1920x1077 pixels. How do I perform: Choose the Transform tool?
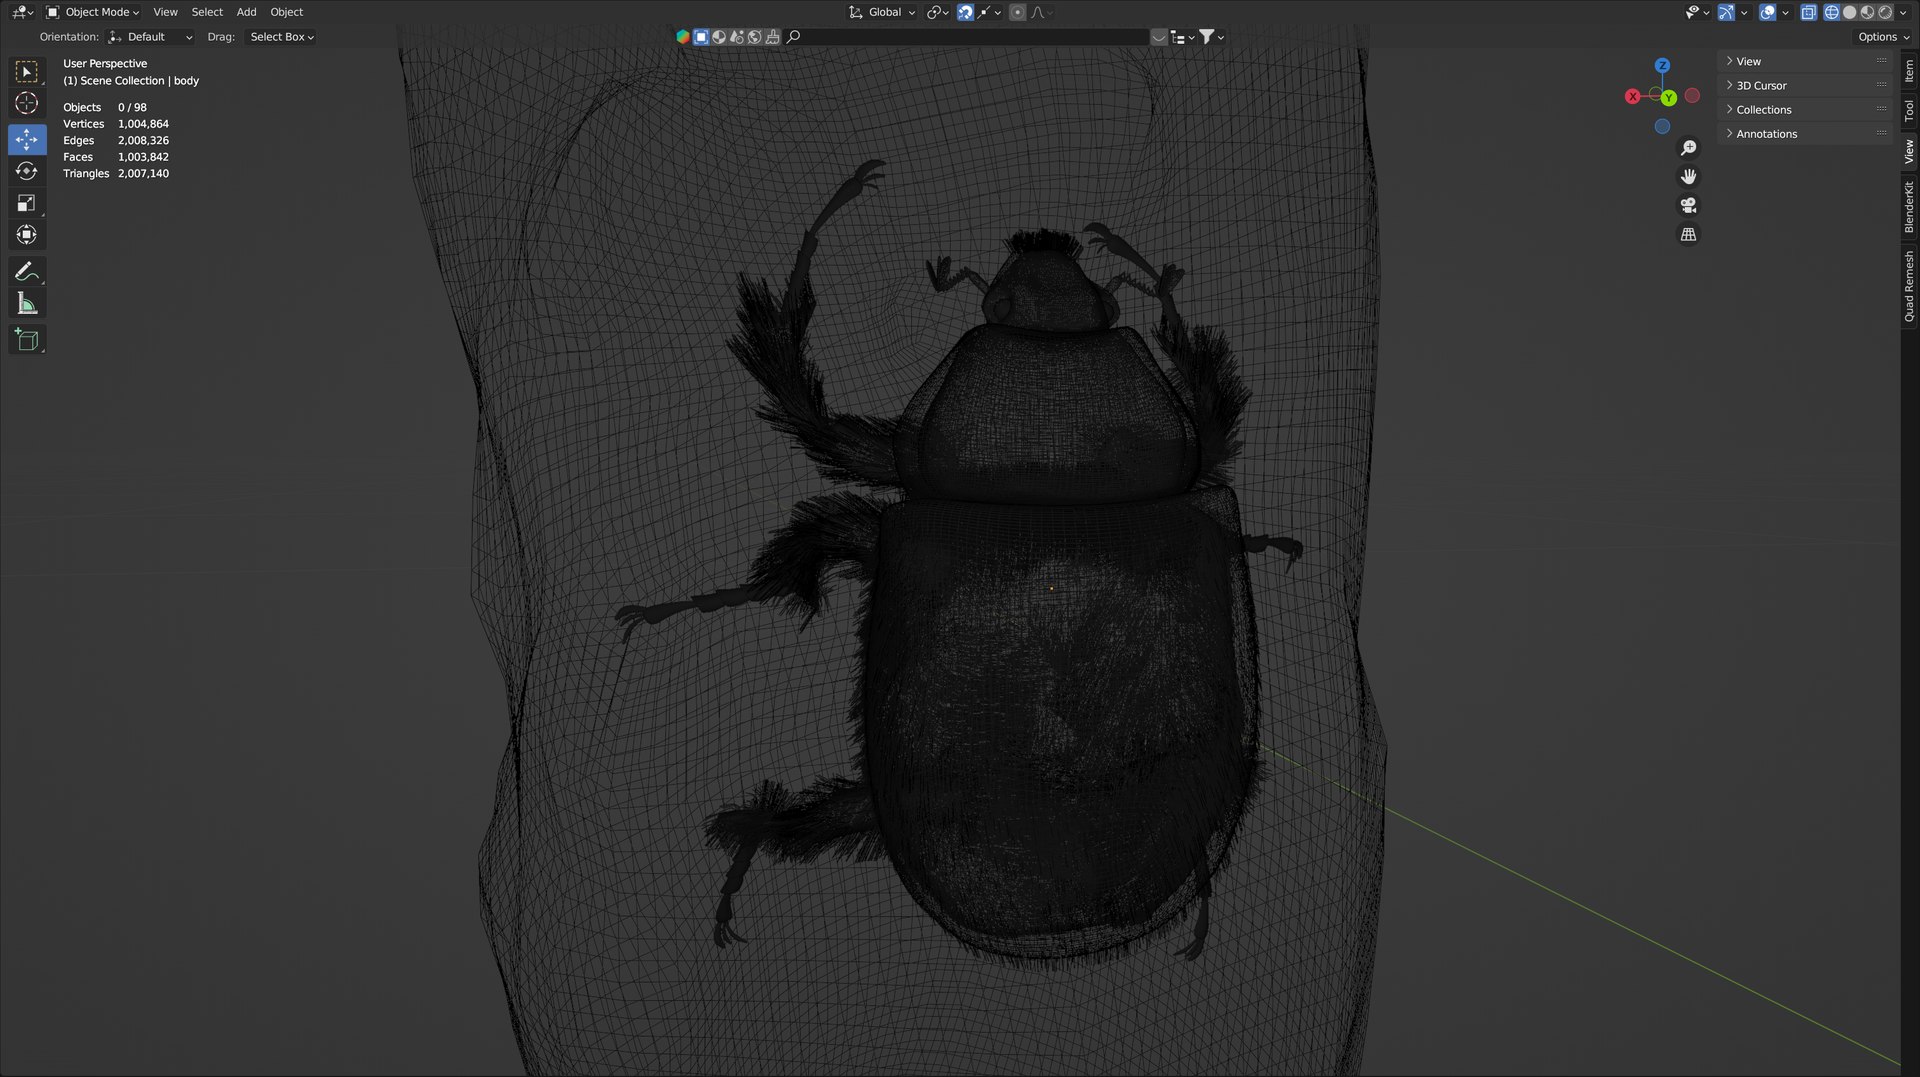coord(27,235)
